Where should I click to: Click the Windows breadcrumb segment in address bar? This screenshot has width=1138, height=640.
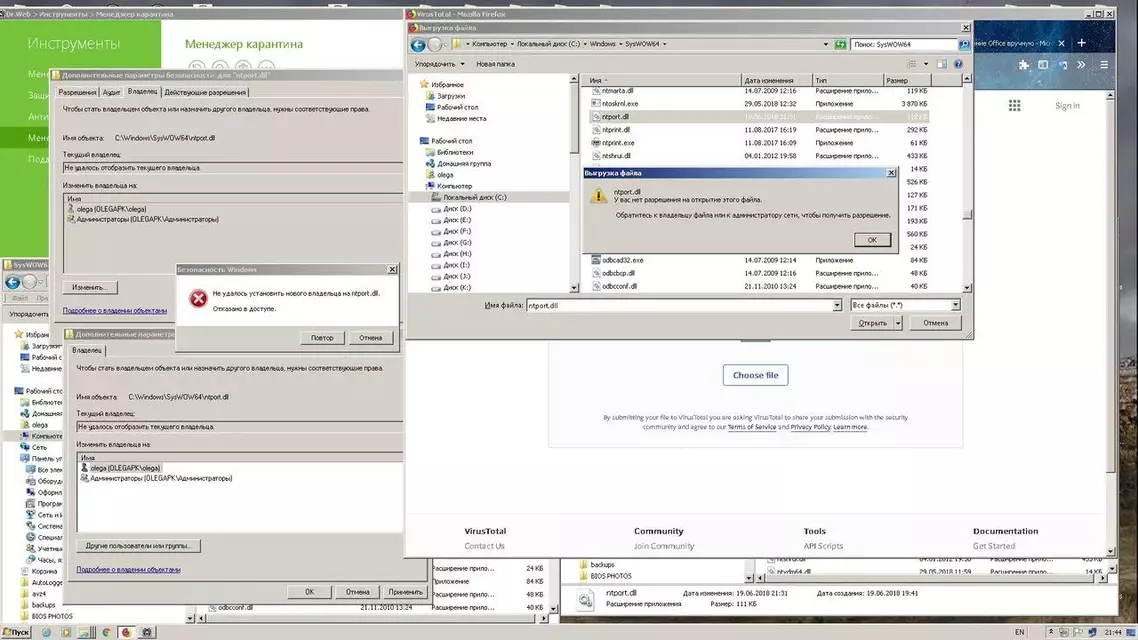[x=602, y=44]
